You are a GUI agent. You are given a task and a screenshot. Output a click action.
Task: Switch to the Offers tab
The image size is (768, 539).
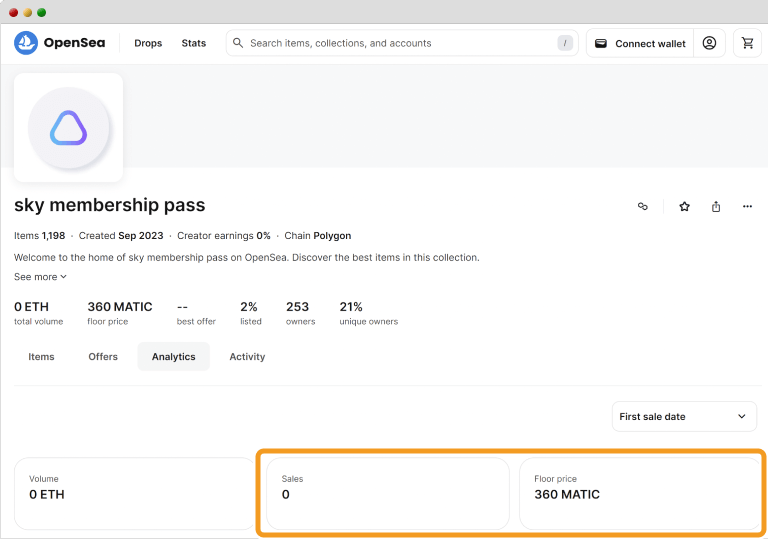(103, 357)
